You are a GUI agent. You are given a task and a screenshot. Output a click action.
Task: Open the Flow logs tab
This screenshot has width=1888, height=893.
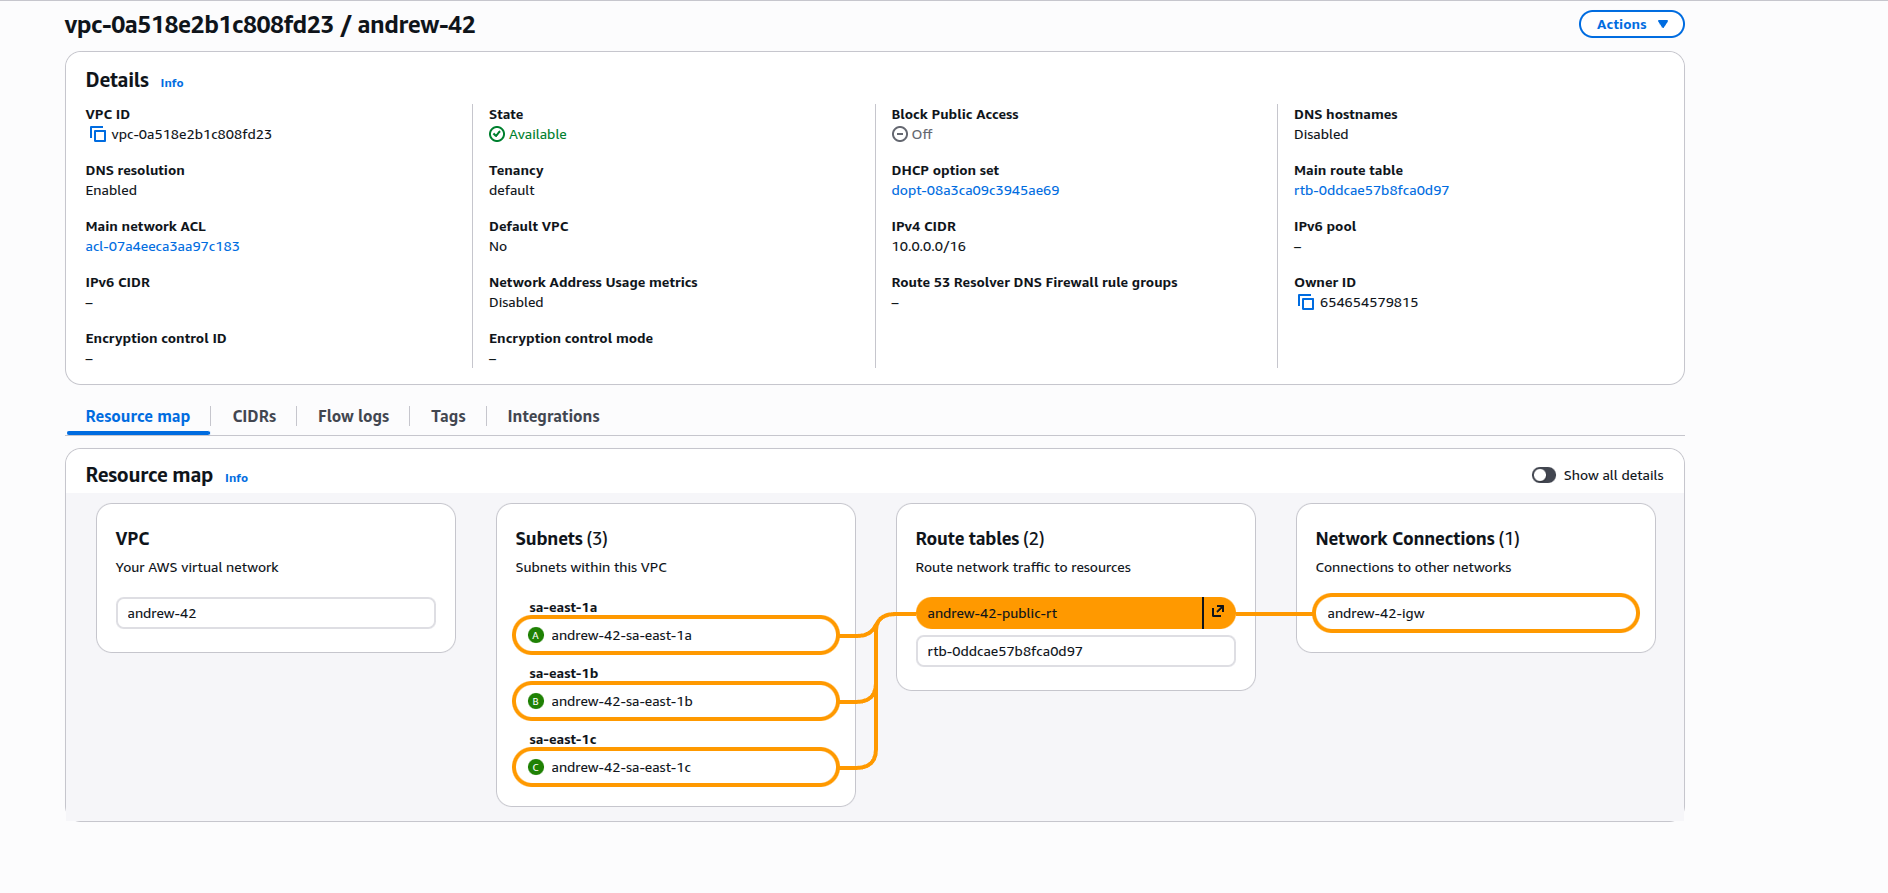pyautogui.click(x=353, y=416)
